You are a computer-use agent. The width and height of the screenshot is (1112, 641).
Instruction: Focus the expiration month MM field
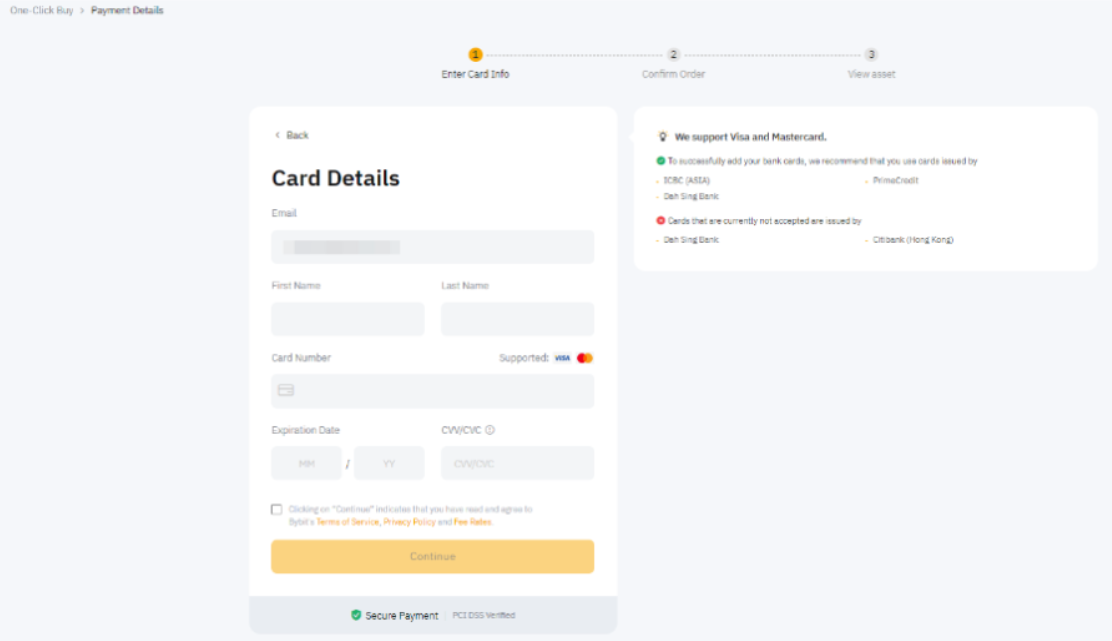pos(306,463)
